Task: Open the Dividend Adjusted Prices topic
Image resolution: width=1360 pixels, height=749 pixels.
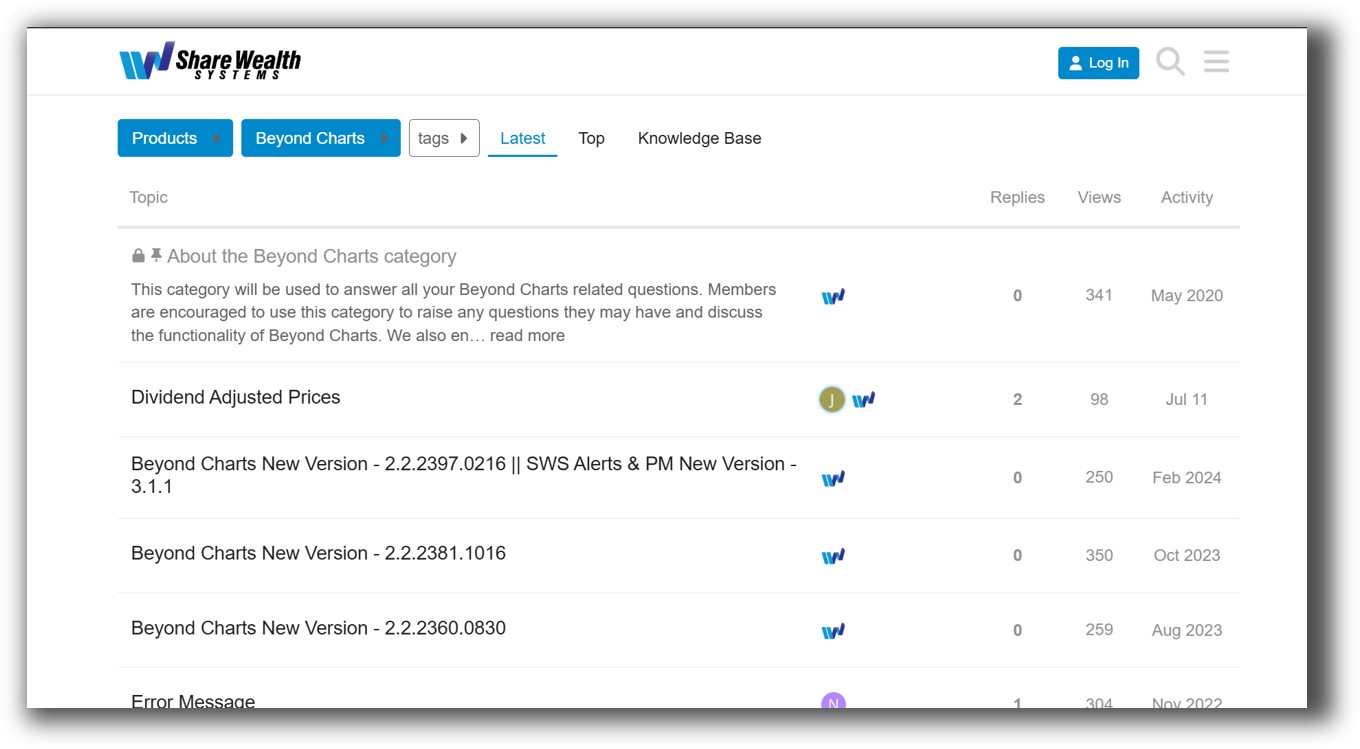Action: tap(236, 397)
